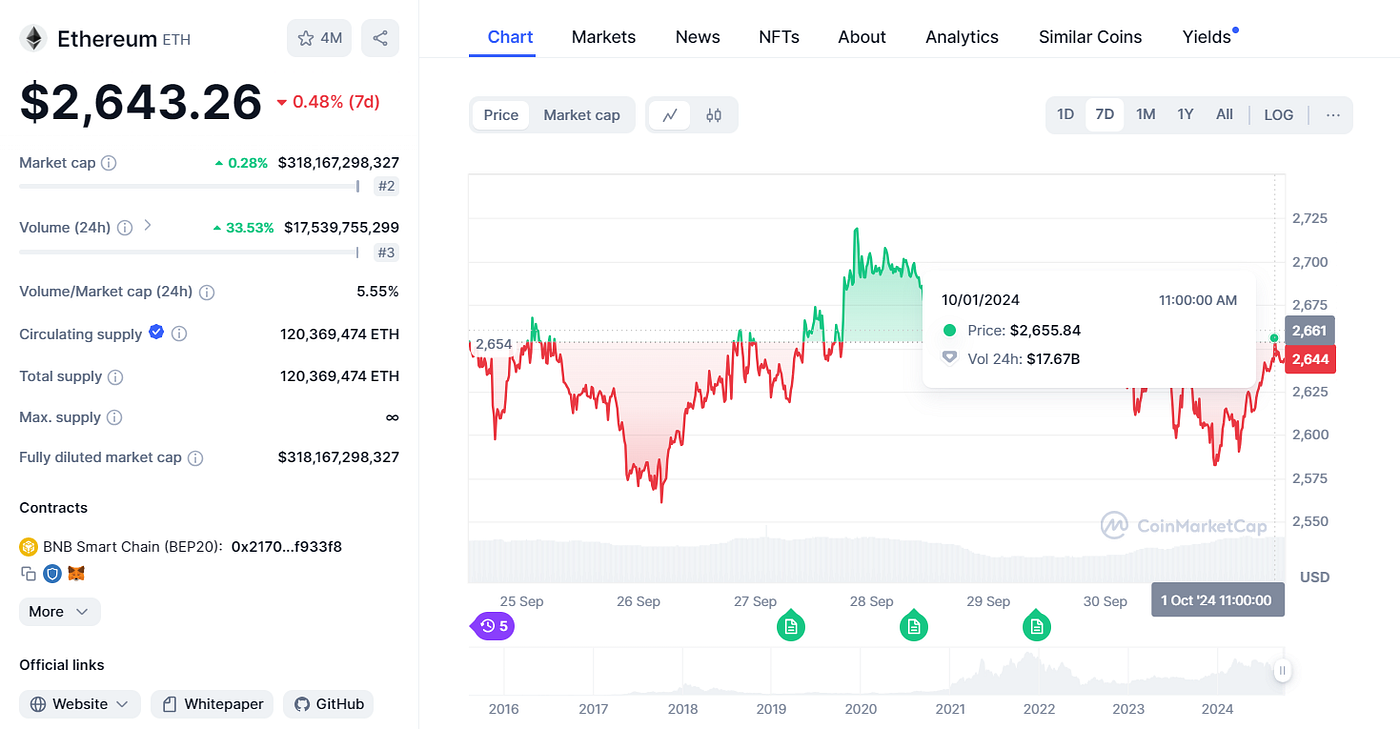The image size is (1400, 729).
Task: Switch to candlestick chart view icon
Action: coord(713,115)
